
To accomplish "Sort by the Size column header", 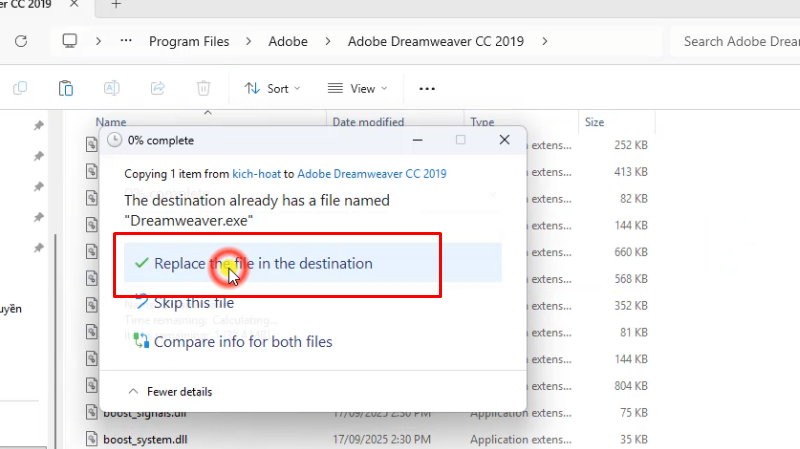I will (594, 122).
